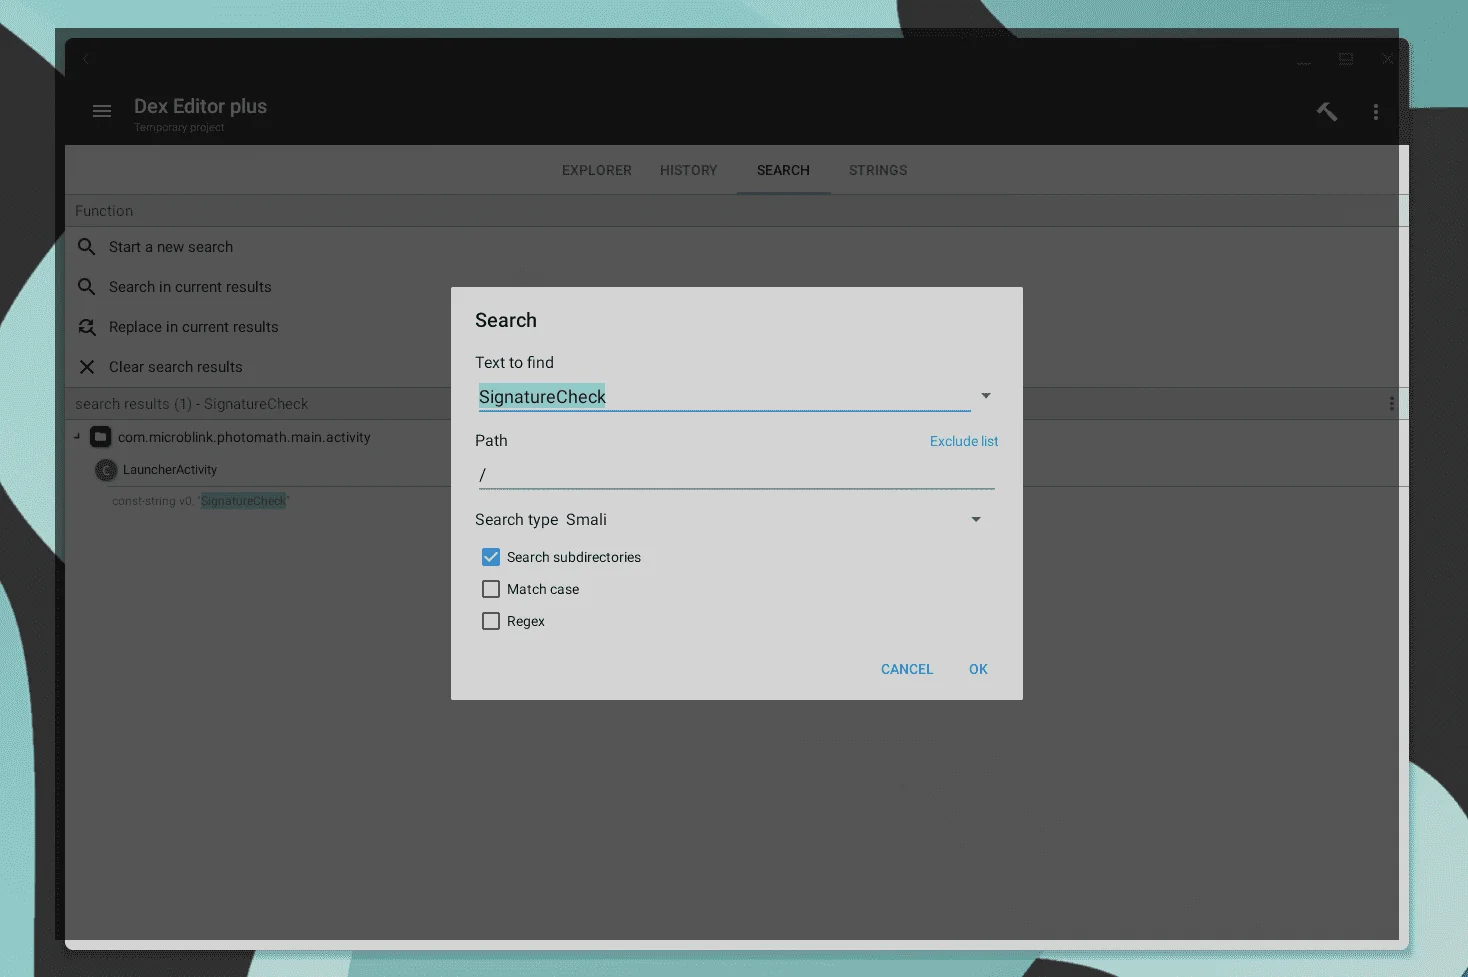
Task: Open the const-string SignatureCheck result line
Action: pos(200,501)
